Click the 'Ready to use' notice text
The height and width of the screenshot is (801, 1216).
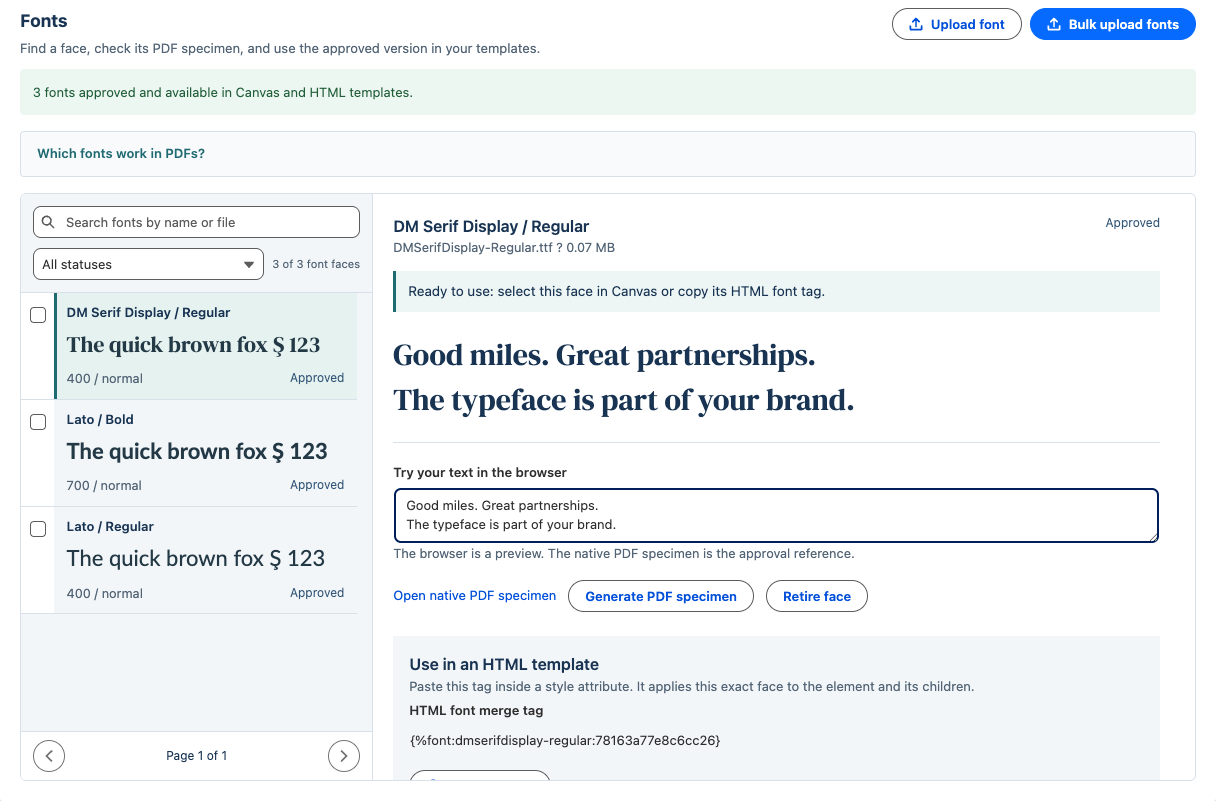[x=617, y=292]
